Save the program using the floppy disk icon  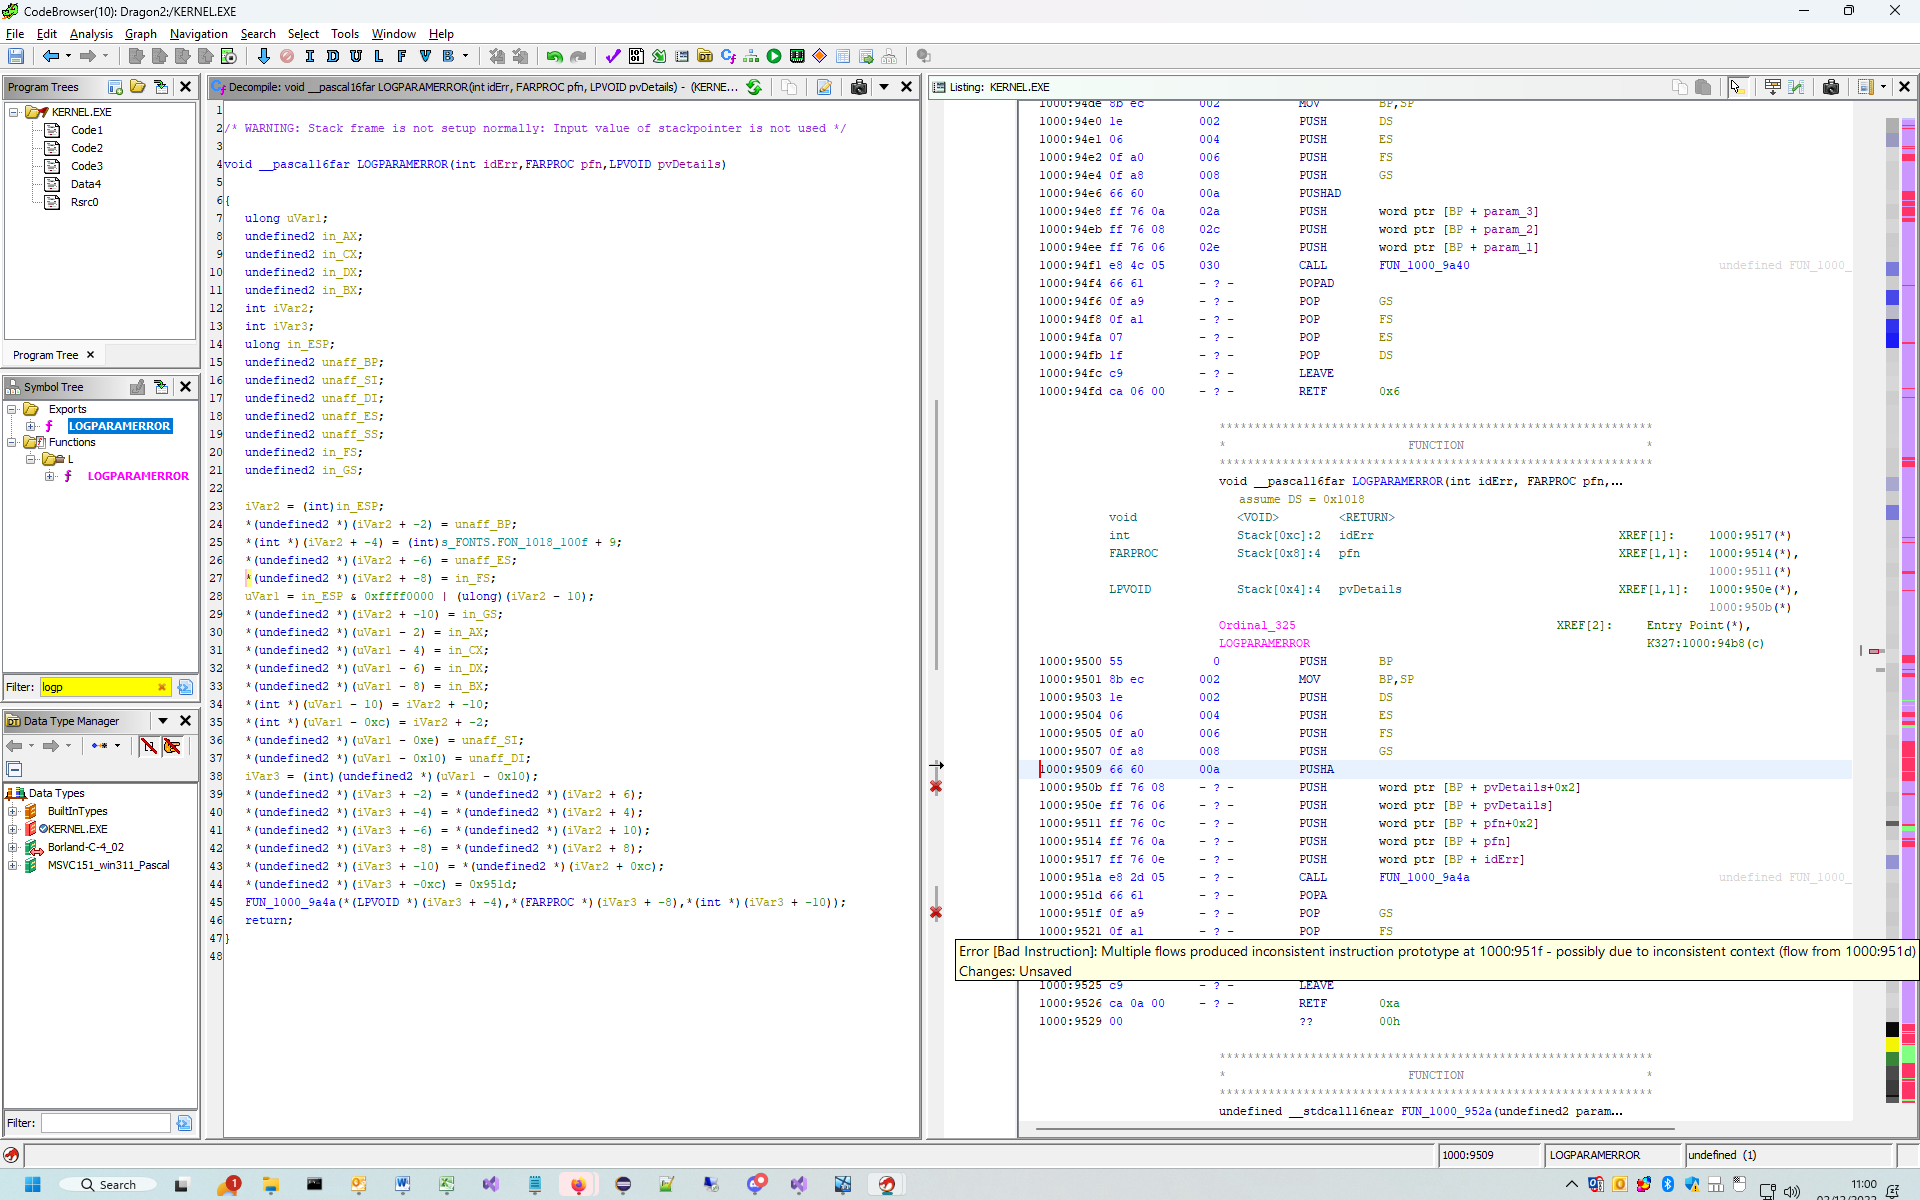(16, 56)
